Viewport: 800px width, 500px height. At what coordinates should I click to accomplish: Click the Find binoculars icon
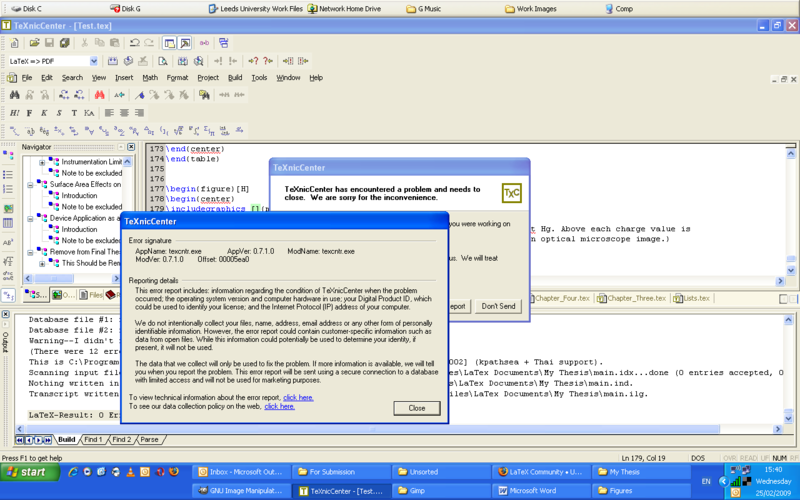tap(14, 95)
